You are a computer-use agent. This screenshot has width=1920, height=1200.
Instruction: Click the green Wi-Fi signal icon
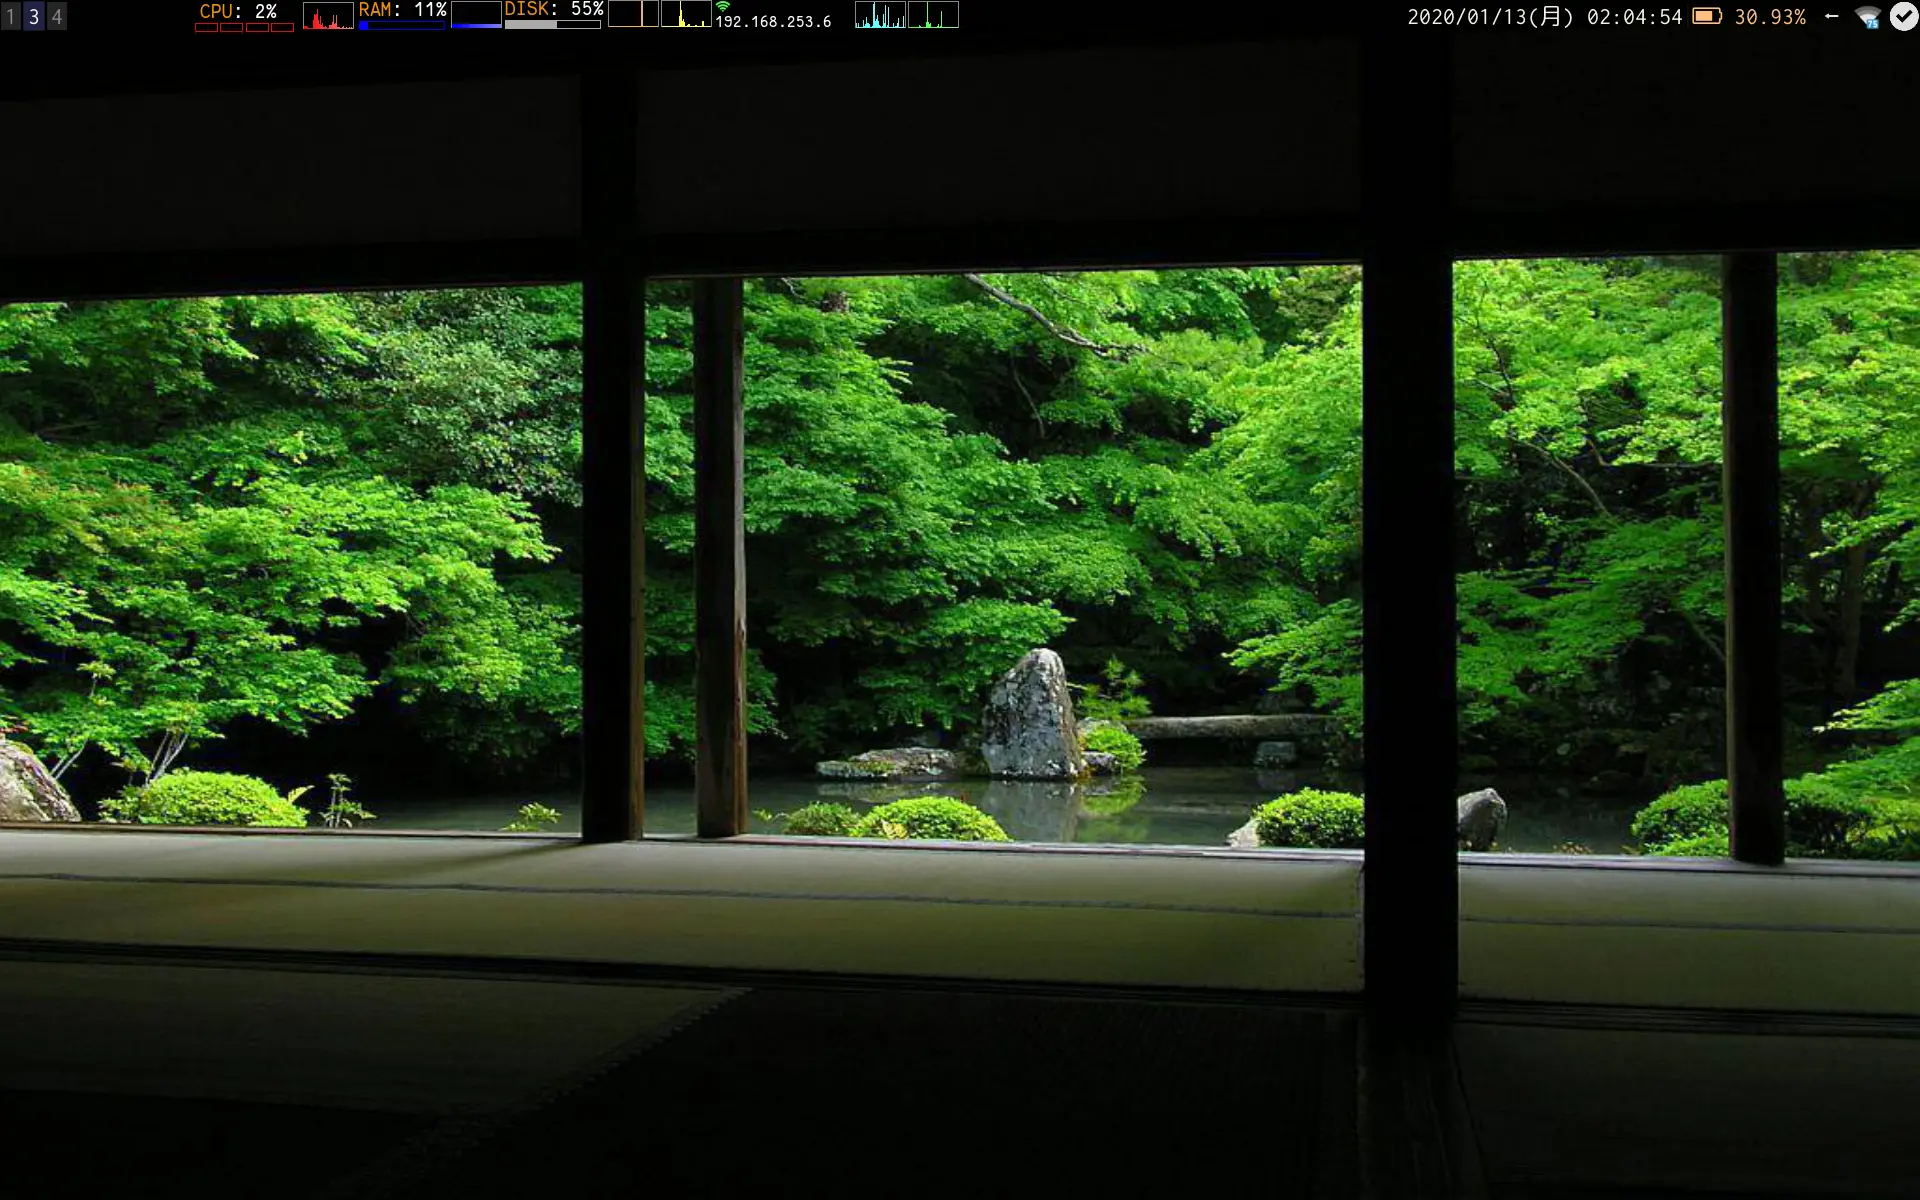click(x=723, y=7)
